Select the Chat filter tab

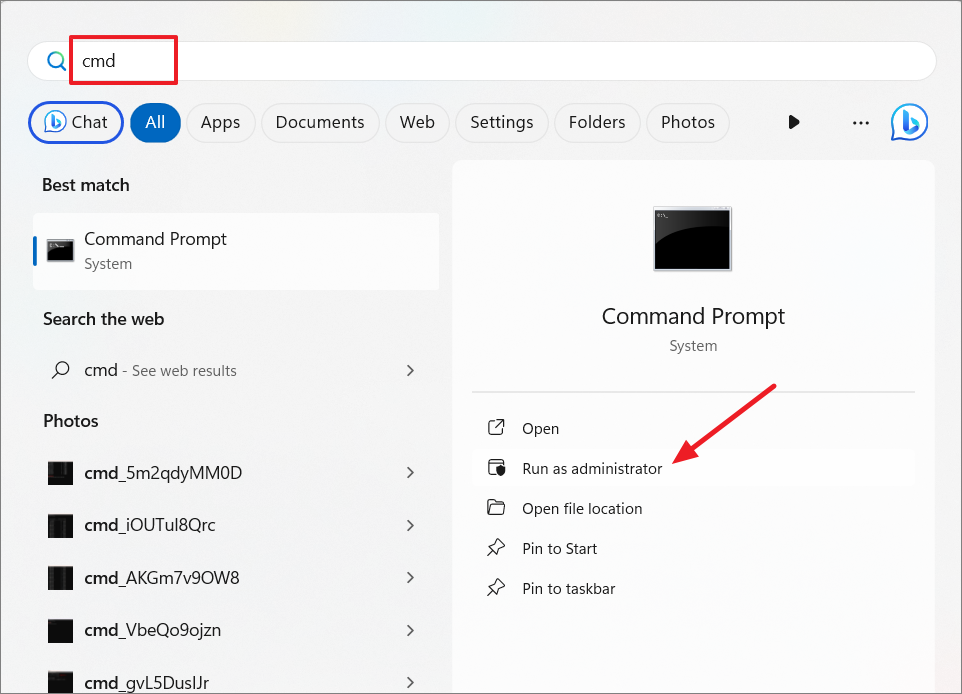click(x=76, y=122)
